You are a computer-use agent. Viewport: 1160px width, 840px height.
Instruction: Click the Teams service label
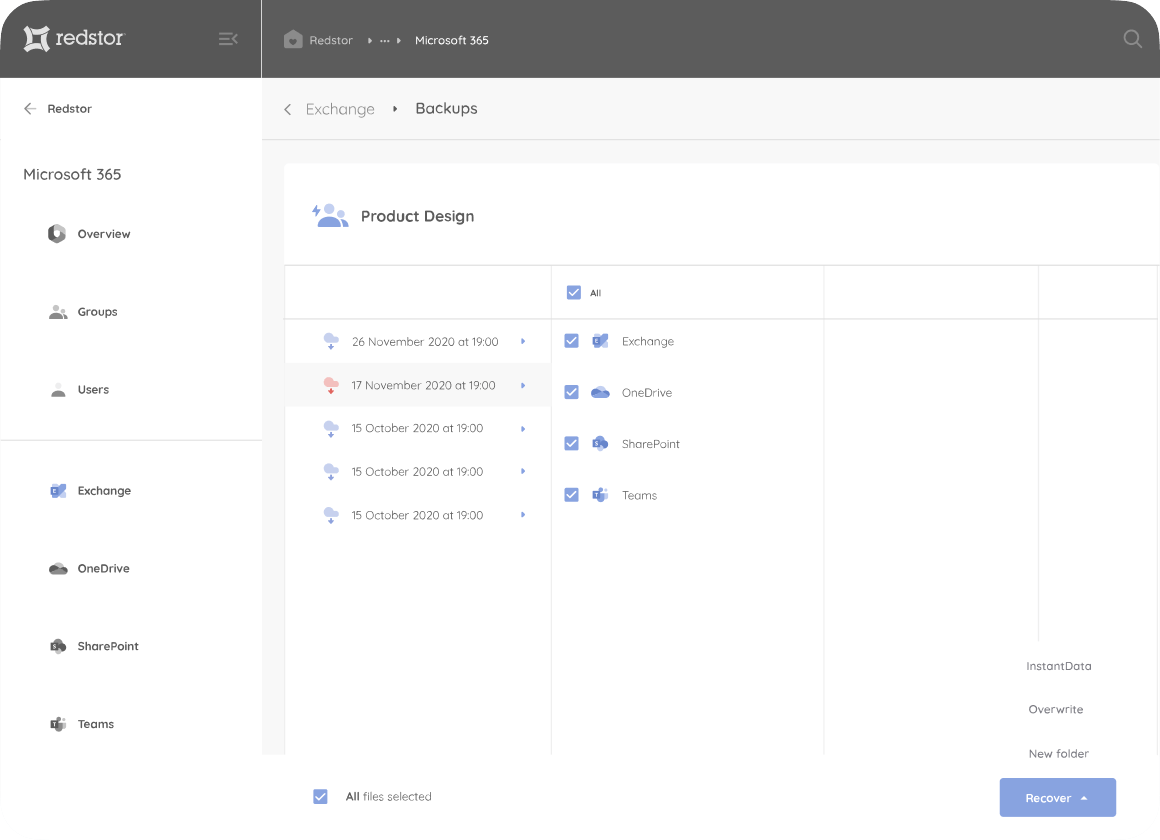(639, 495)
